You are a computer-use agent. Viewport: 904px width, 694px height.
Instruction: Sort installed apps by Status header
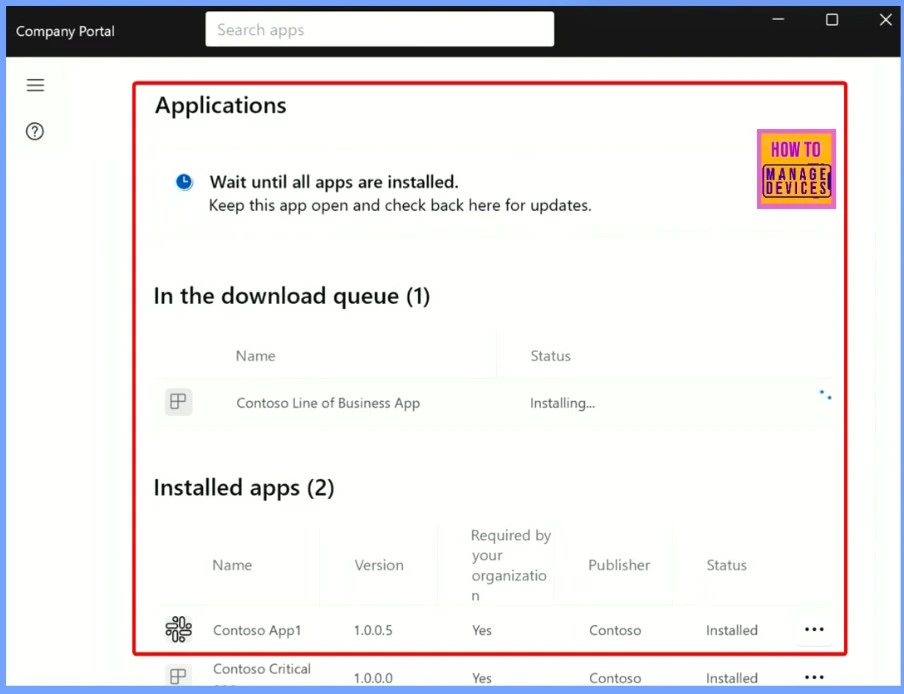point(726,565)
